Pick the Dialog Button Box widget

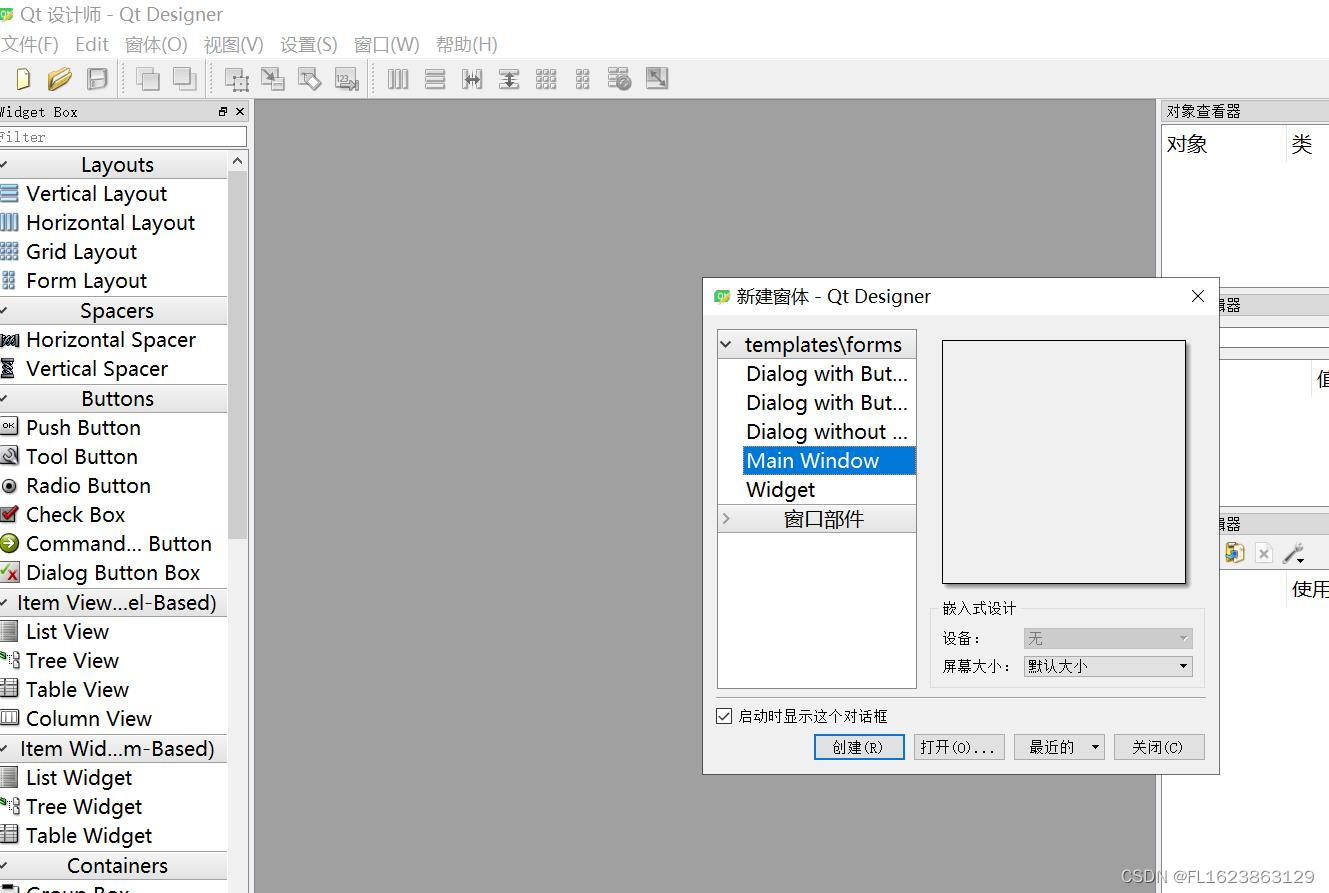(x=113, y=573)
